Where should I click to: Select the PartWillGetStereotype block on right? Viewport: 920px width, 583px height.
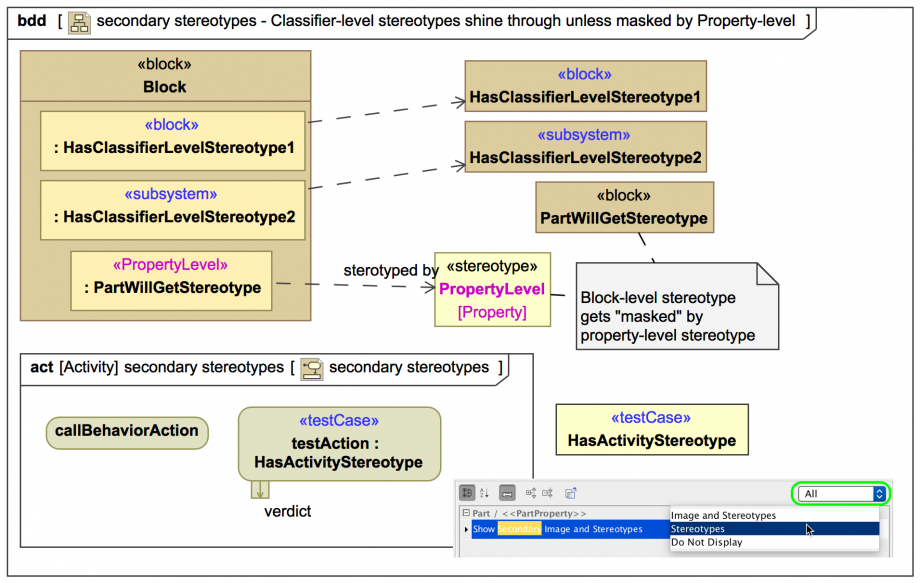point(624,207)
